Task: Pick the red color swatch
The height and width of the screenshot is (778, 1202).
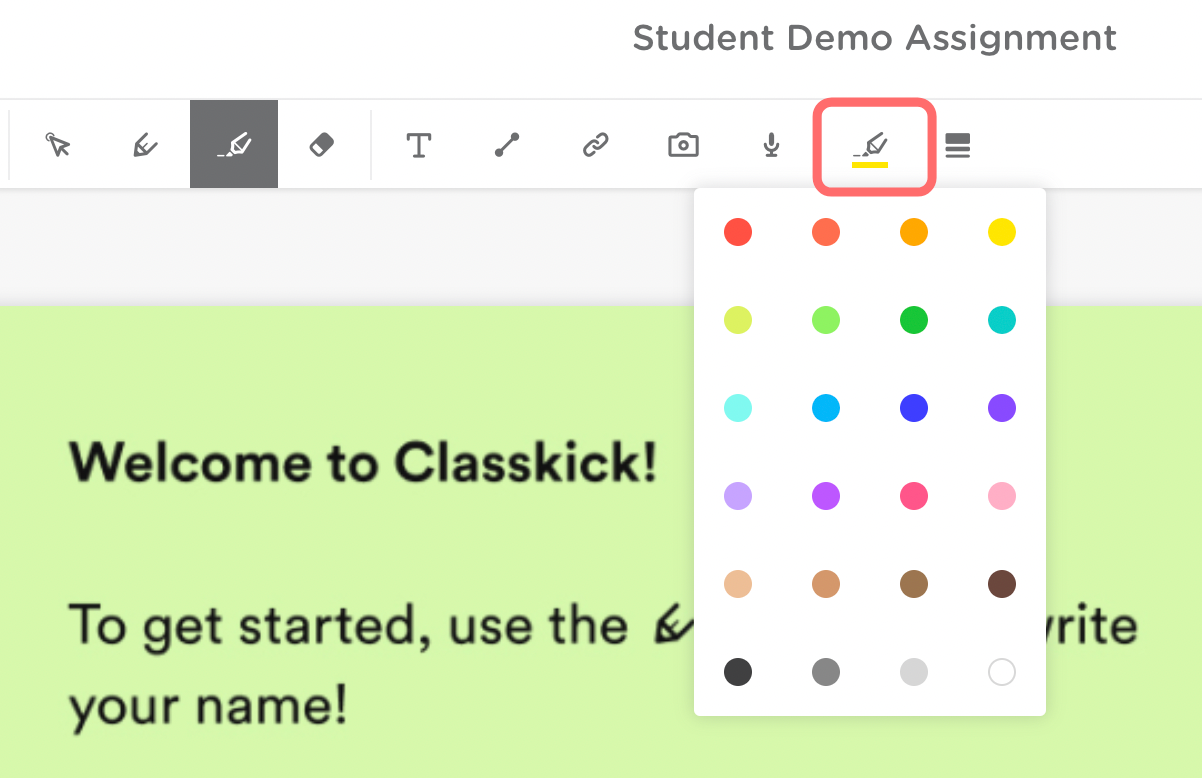Action: [738, 233]
